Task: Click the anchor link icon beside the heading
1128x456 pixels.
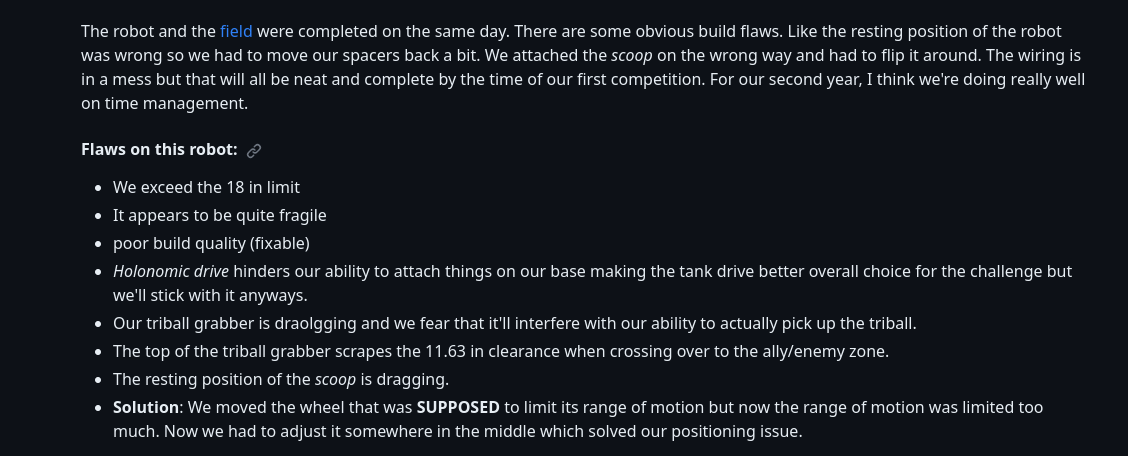Action: (x=254, y=150)
